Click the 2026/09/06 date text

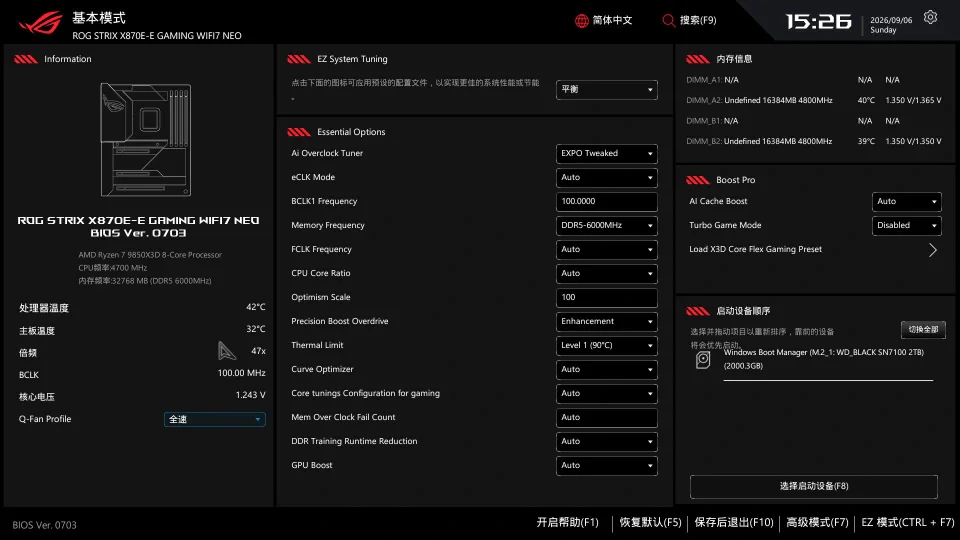pos(891,20)
